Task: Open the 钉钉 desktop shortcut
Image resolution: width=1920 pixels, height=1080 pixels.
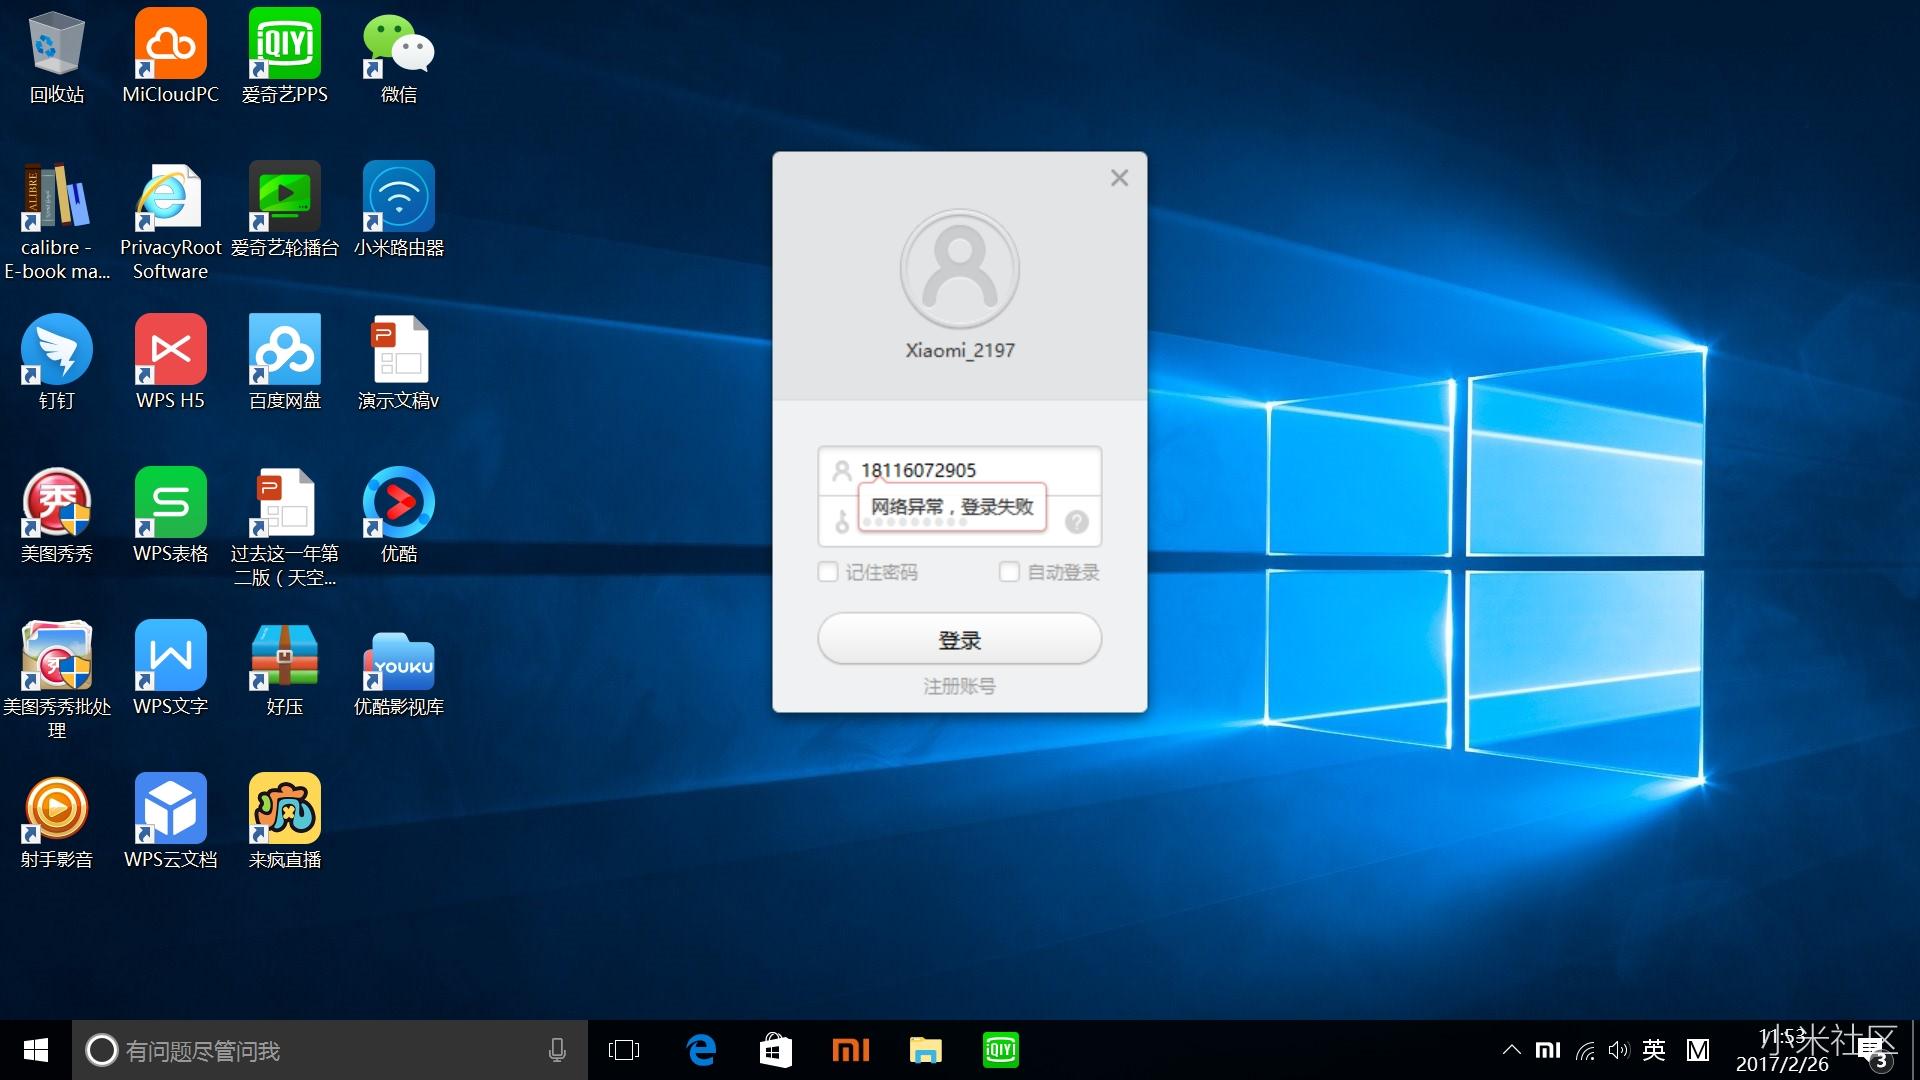Action: point(56,351)
